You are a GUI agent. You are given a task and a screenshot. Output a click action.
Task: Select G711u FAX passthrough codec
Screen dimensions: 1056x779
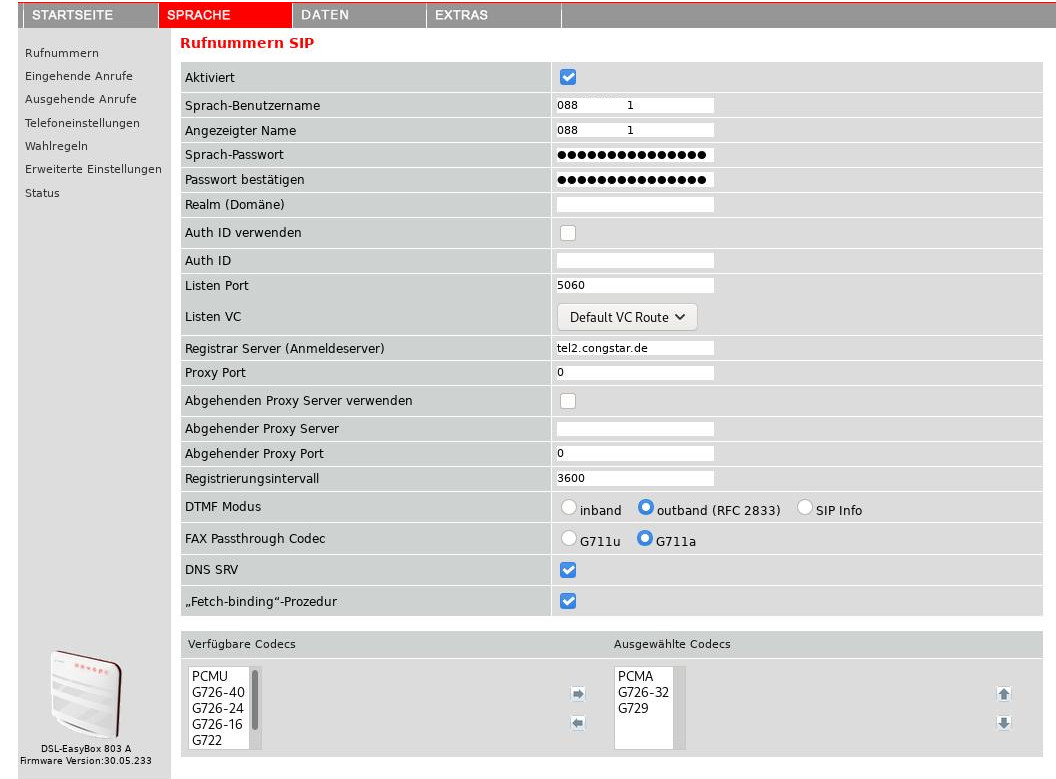[x=569, y=538]
